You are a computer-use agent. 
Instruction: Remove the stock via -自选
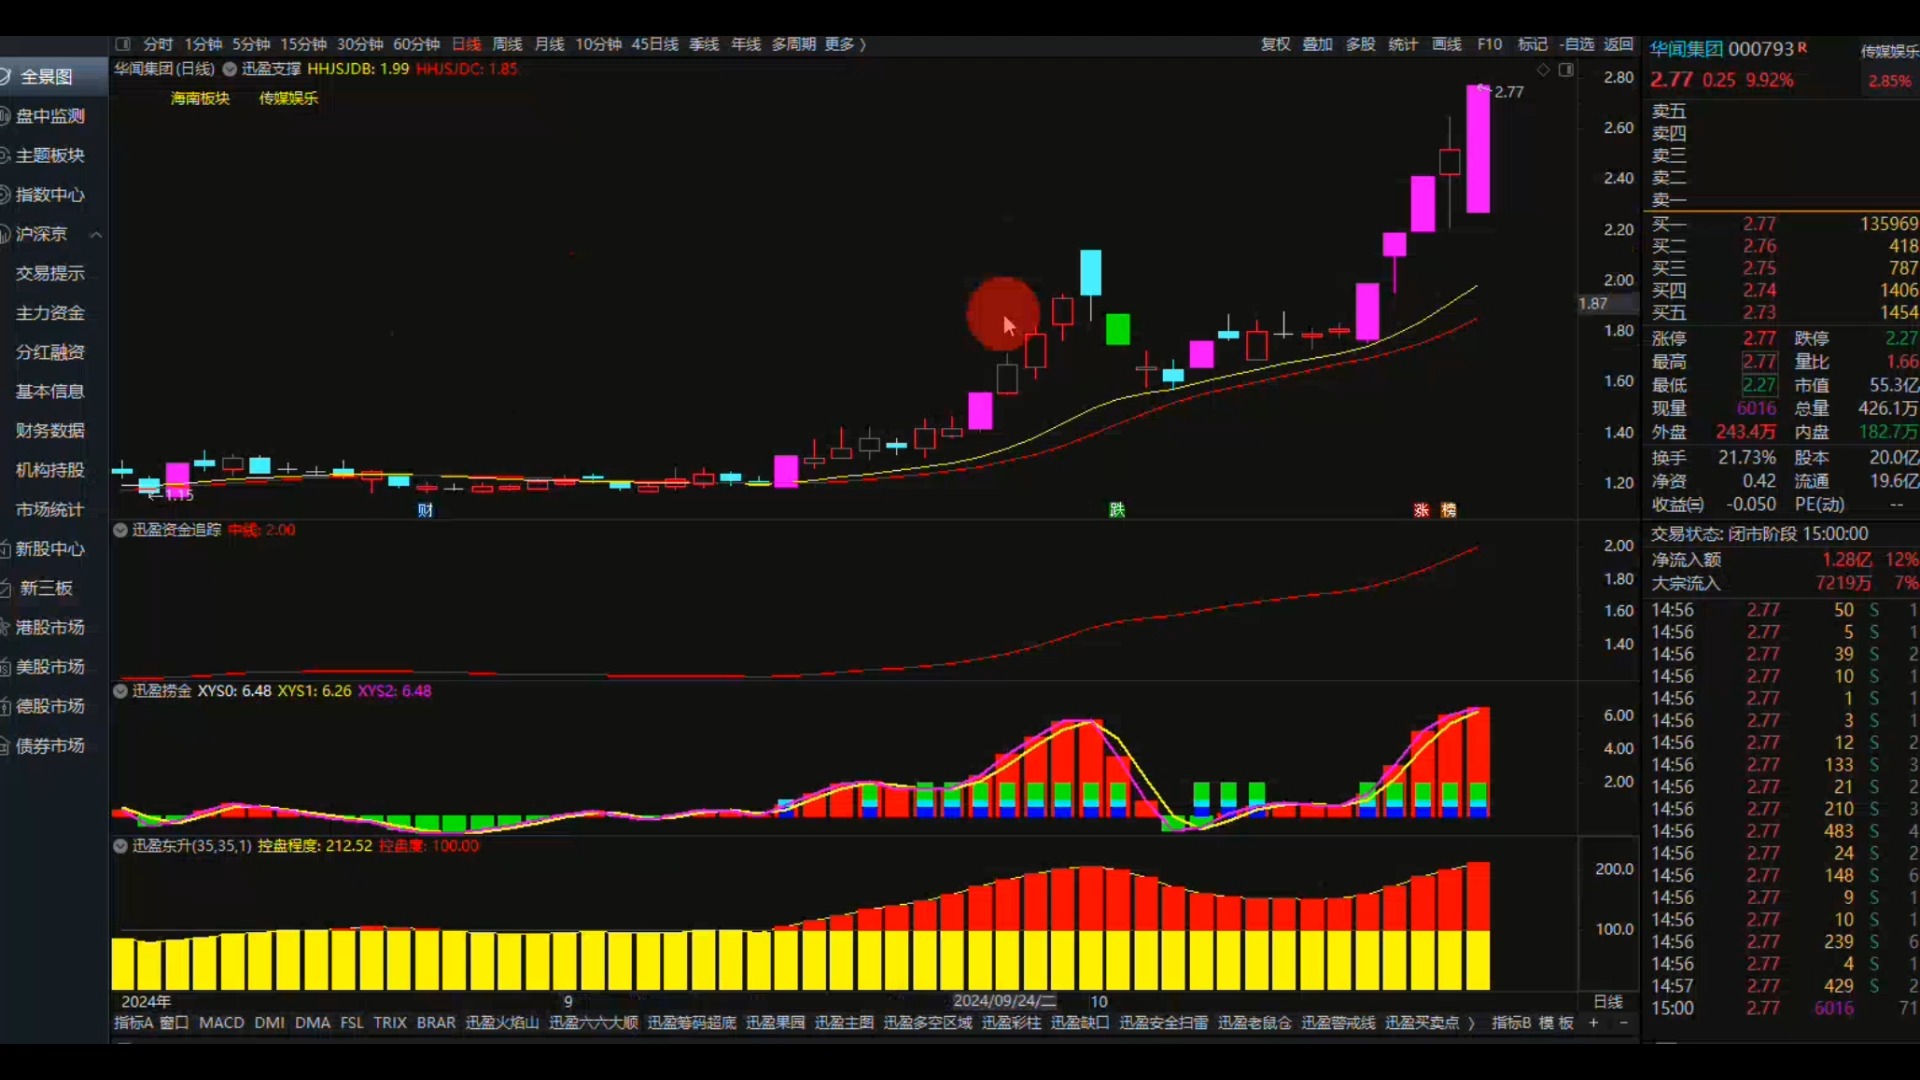pyautogui.click(x=1577, y=44)
